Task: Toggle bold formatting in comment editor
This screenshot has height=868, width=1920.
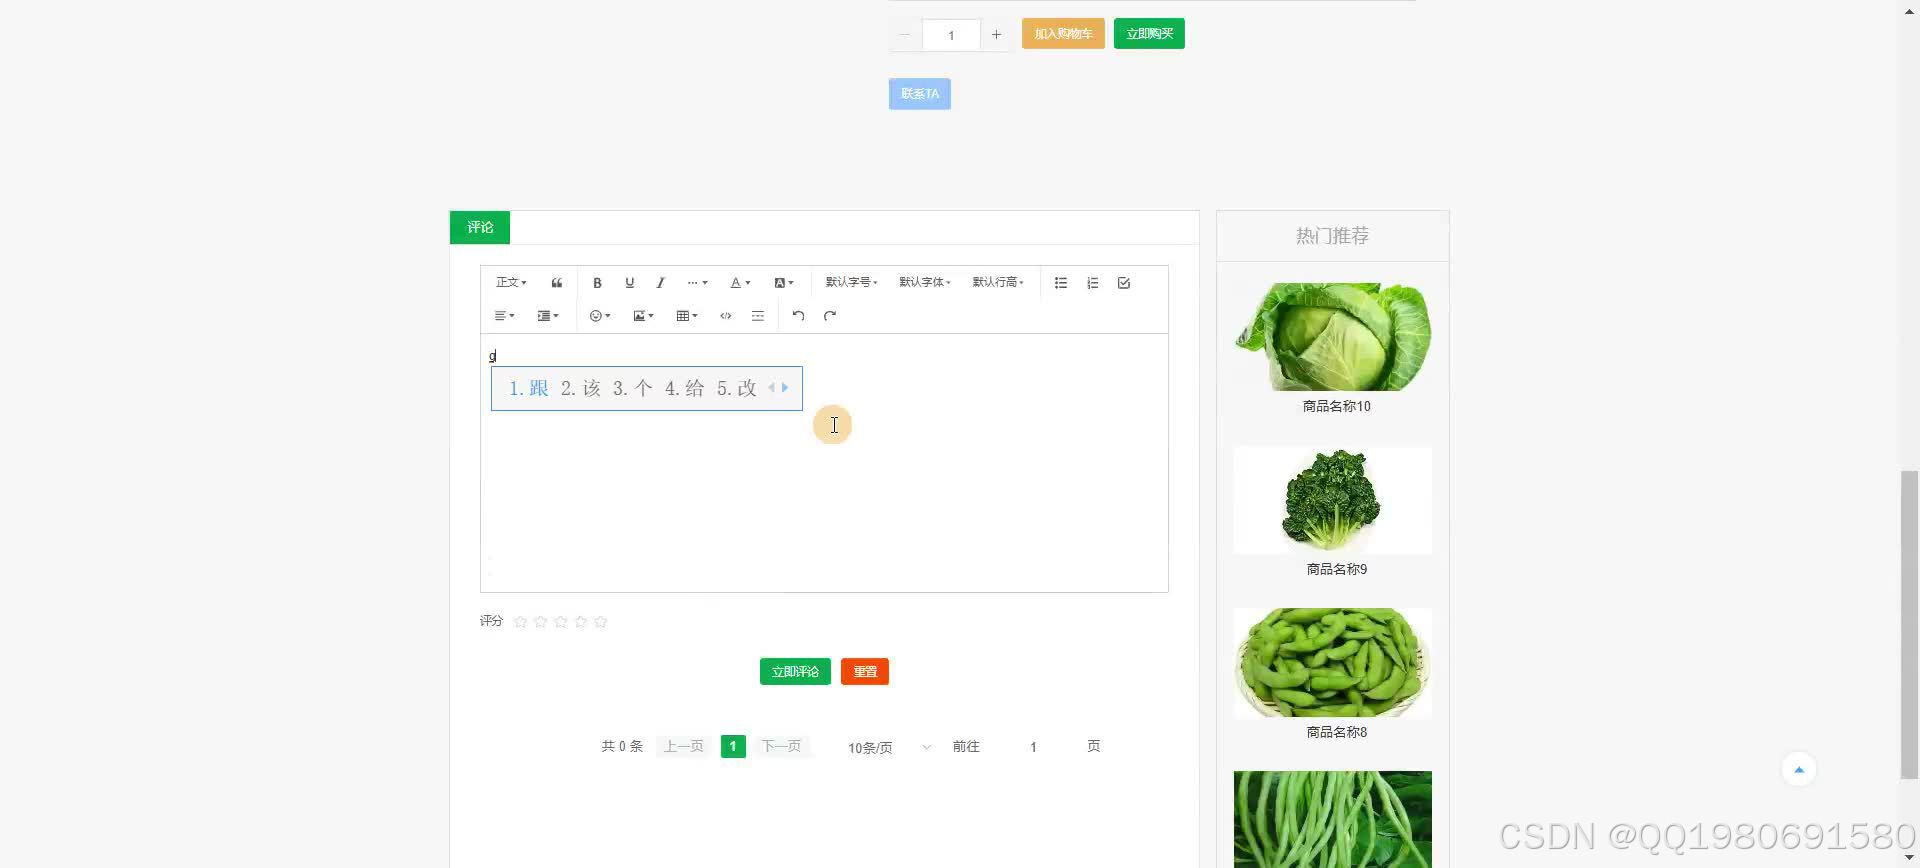Action: [x=597, y=283]
